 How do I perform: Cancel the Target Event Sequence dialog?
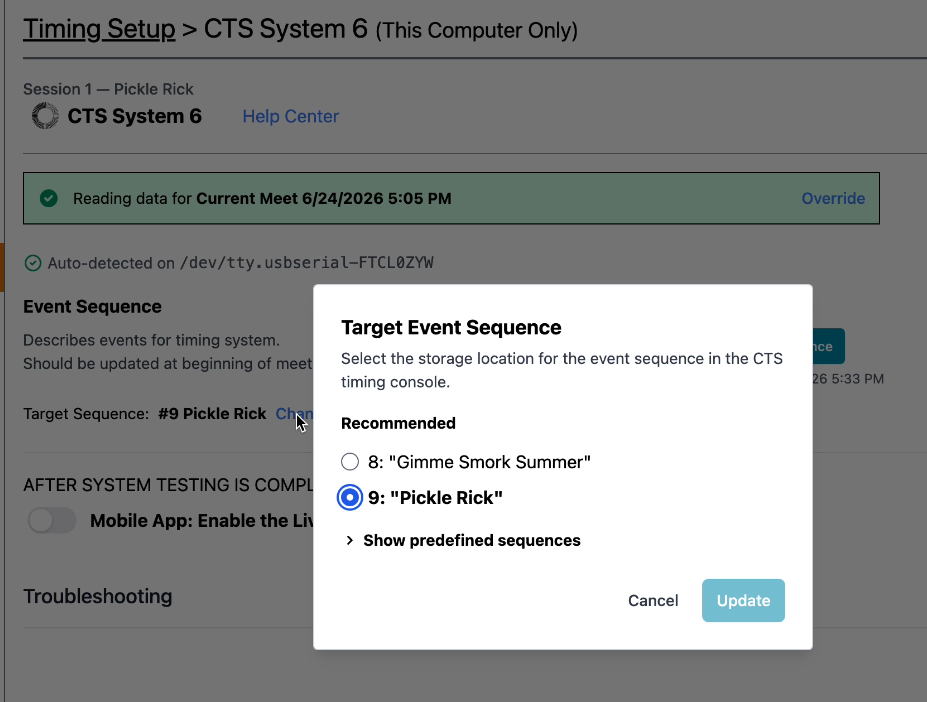653,600
